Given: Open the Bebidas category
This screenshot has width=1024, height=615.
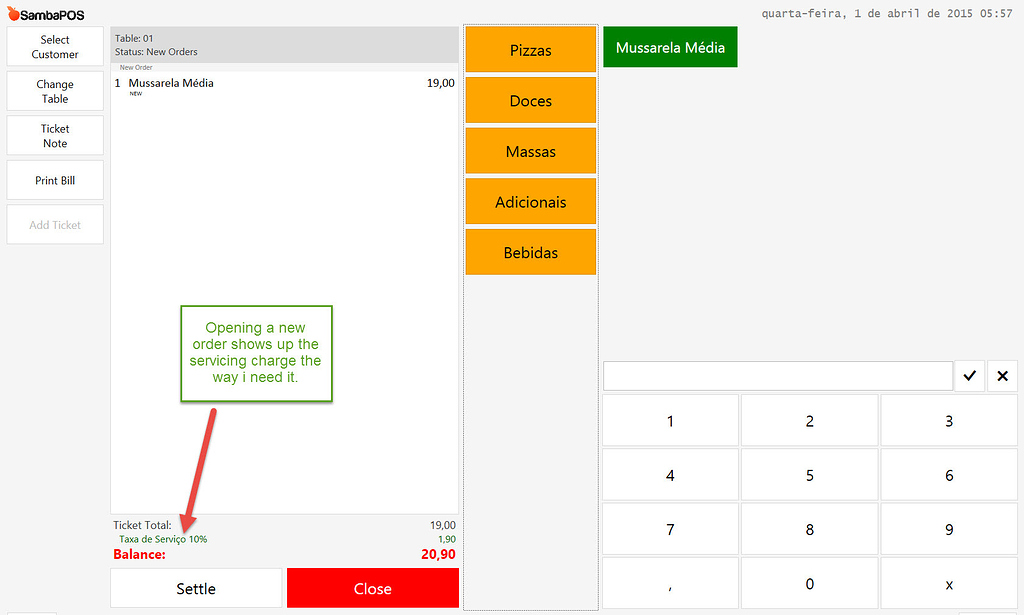Looking at the screenshot, I should (530, 252).
